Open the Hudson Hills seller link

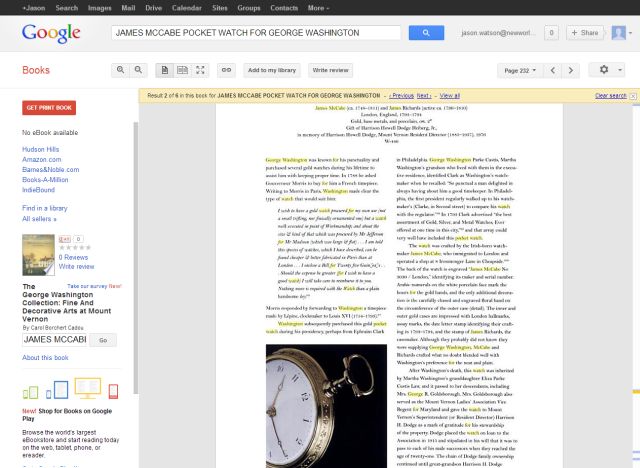40,149
